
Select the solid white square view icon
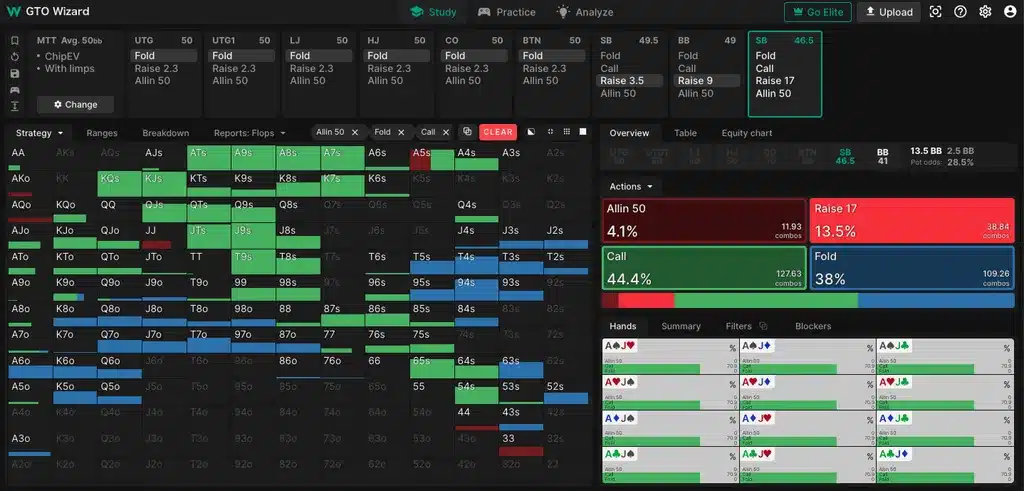583,132
